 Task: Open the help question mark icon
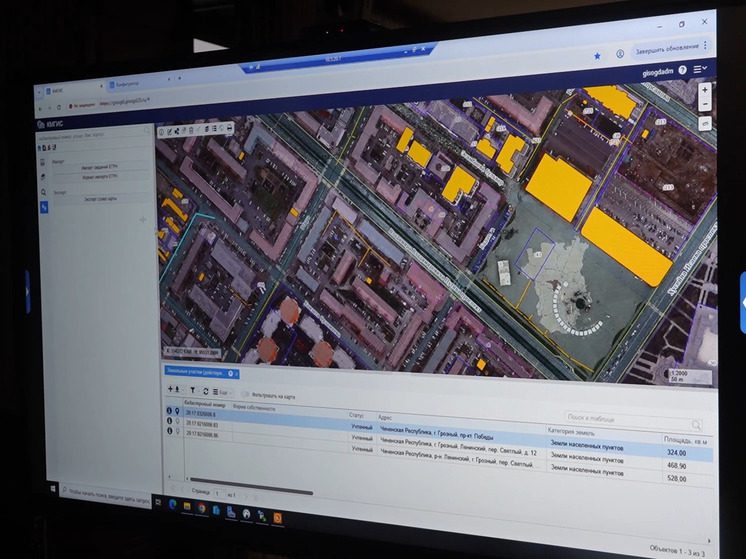tap(683, 70)
